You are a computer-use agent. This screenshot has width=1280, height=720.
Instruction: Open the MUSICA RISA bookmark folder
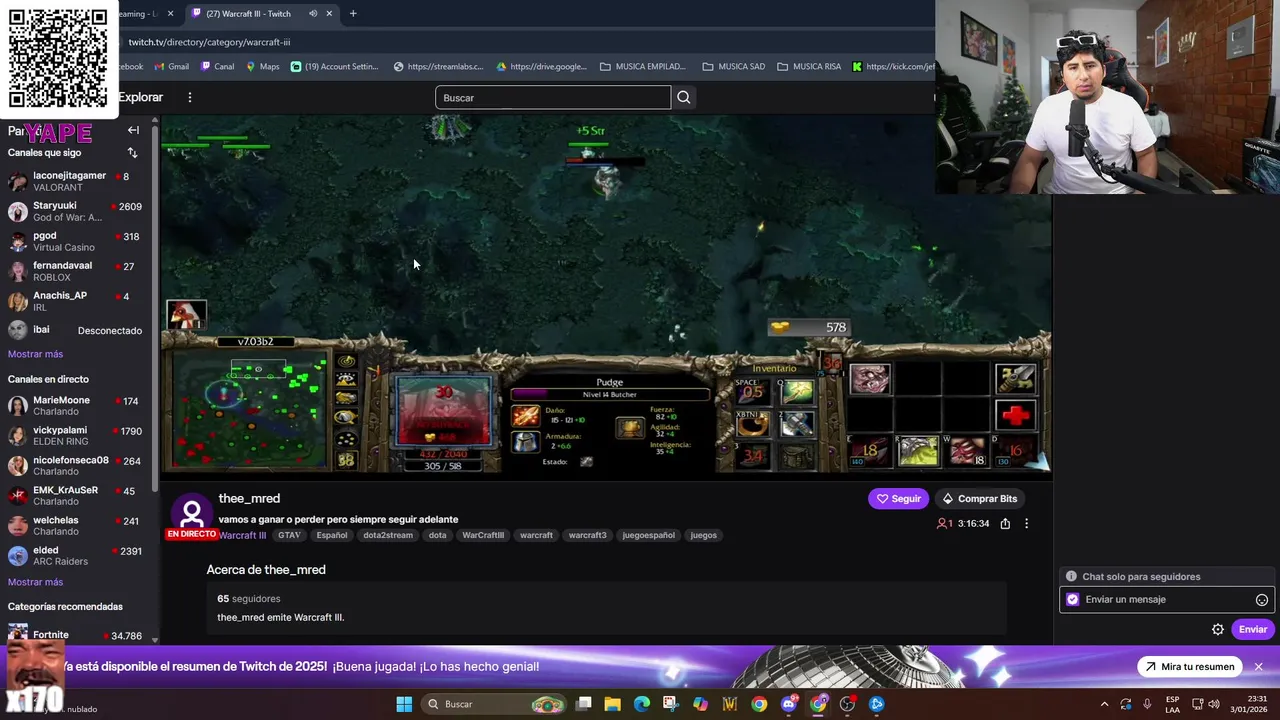pos(809,67)
